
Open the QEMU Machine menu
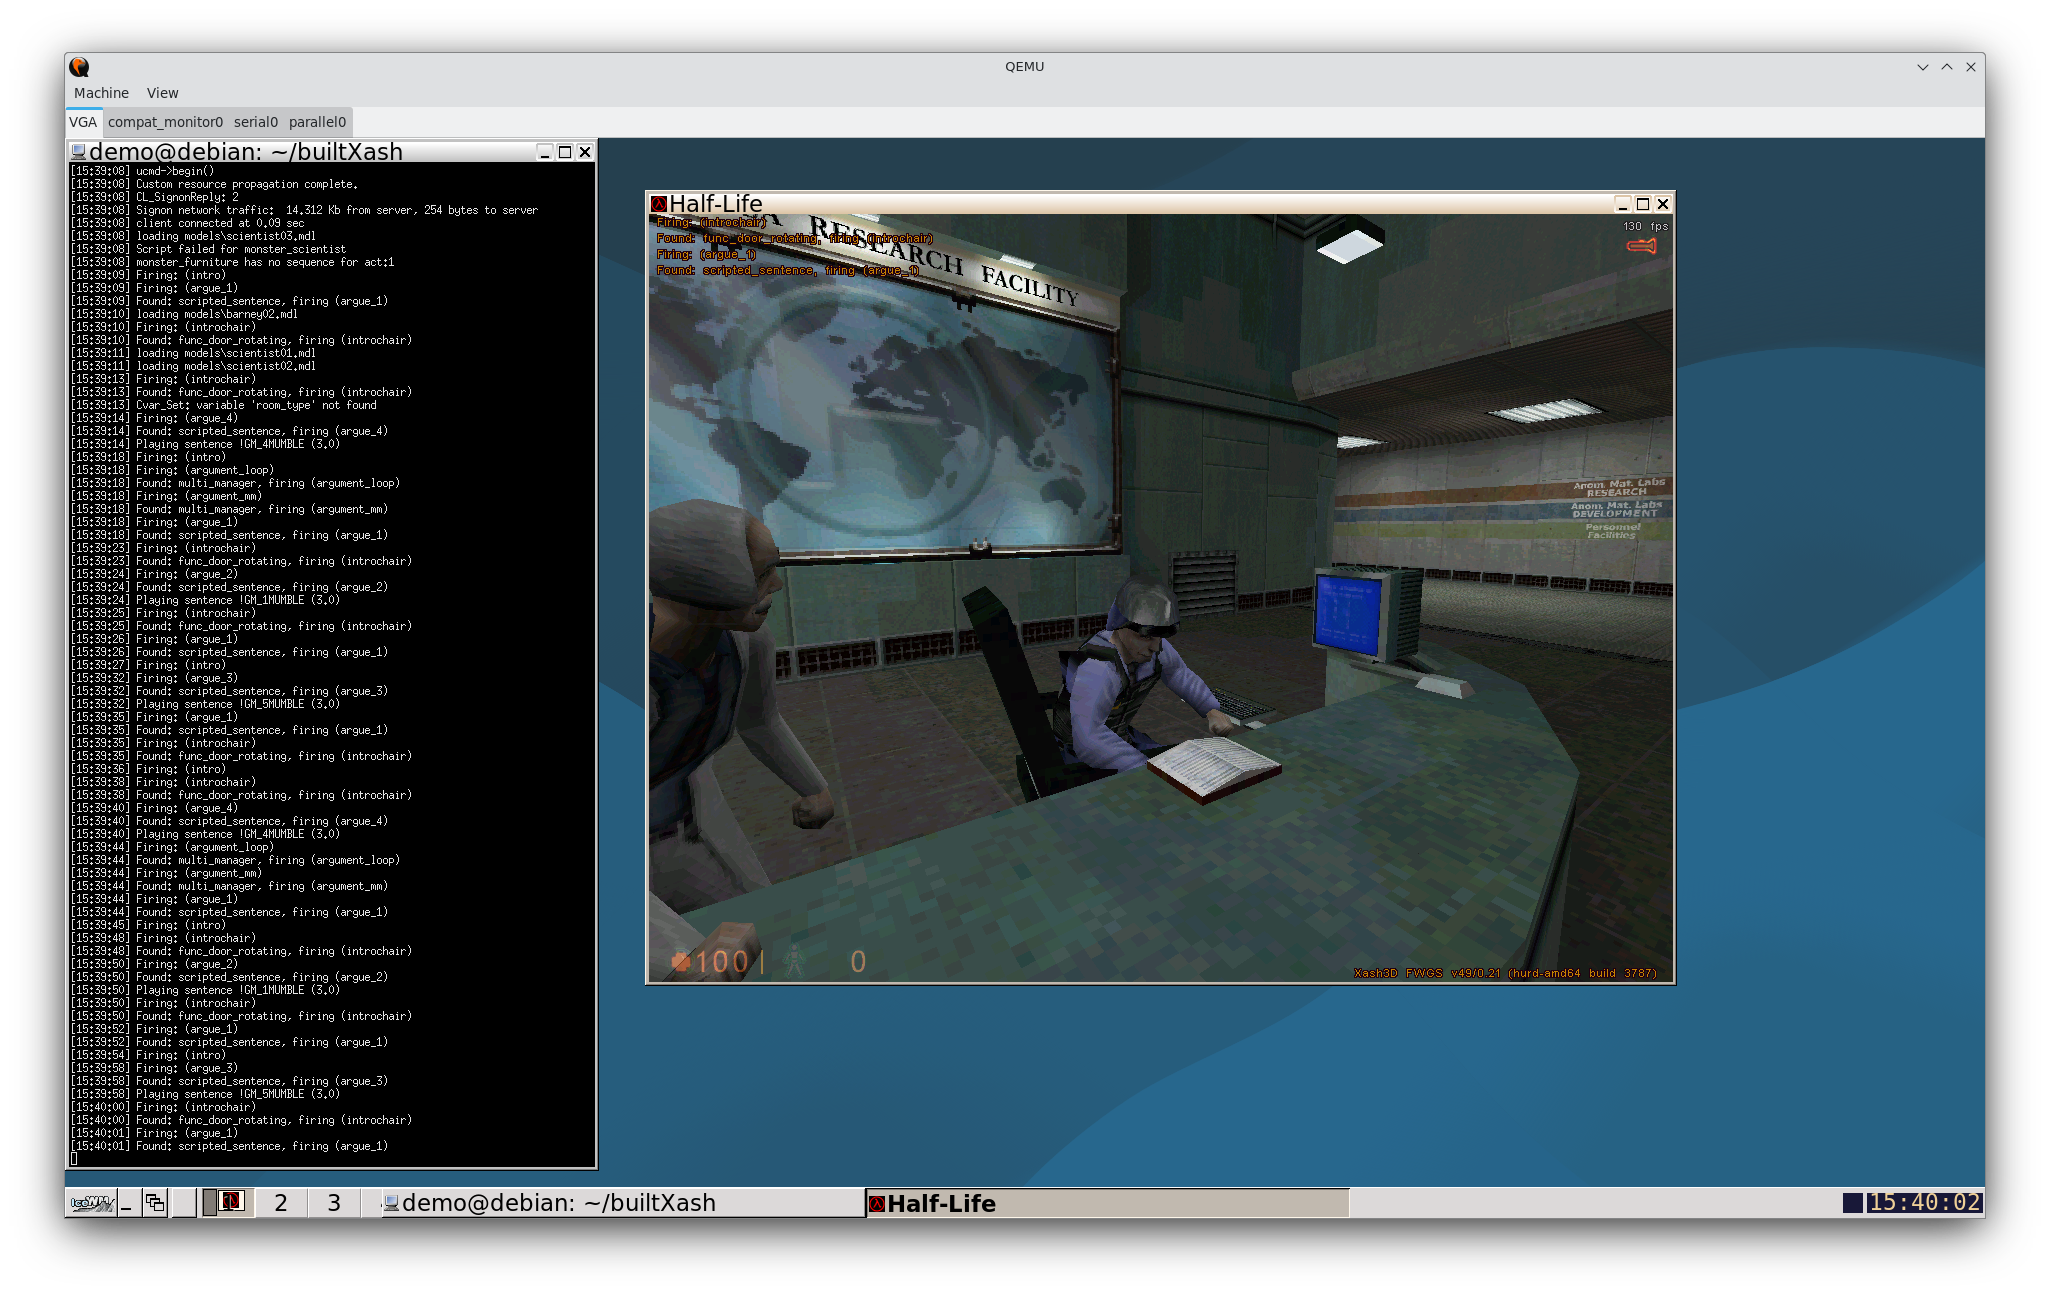point(101,93)
